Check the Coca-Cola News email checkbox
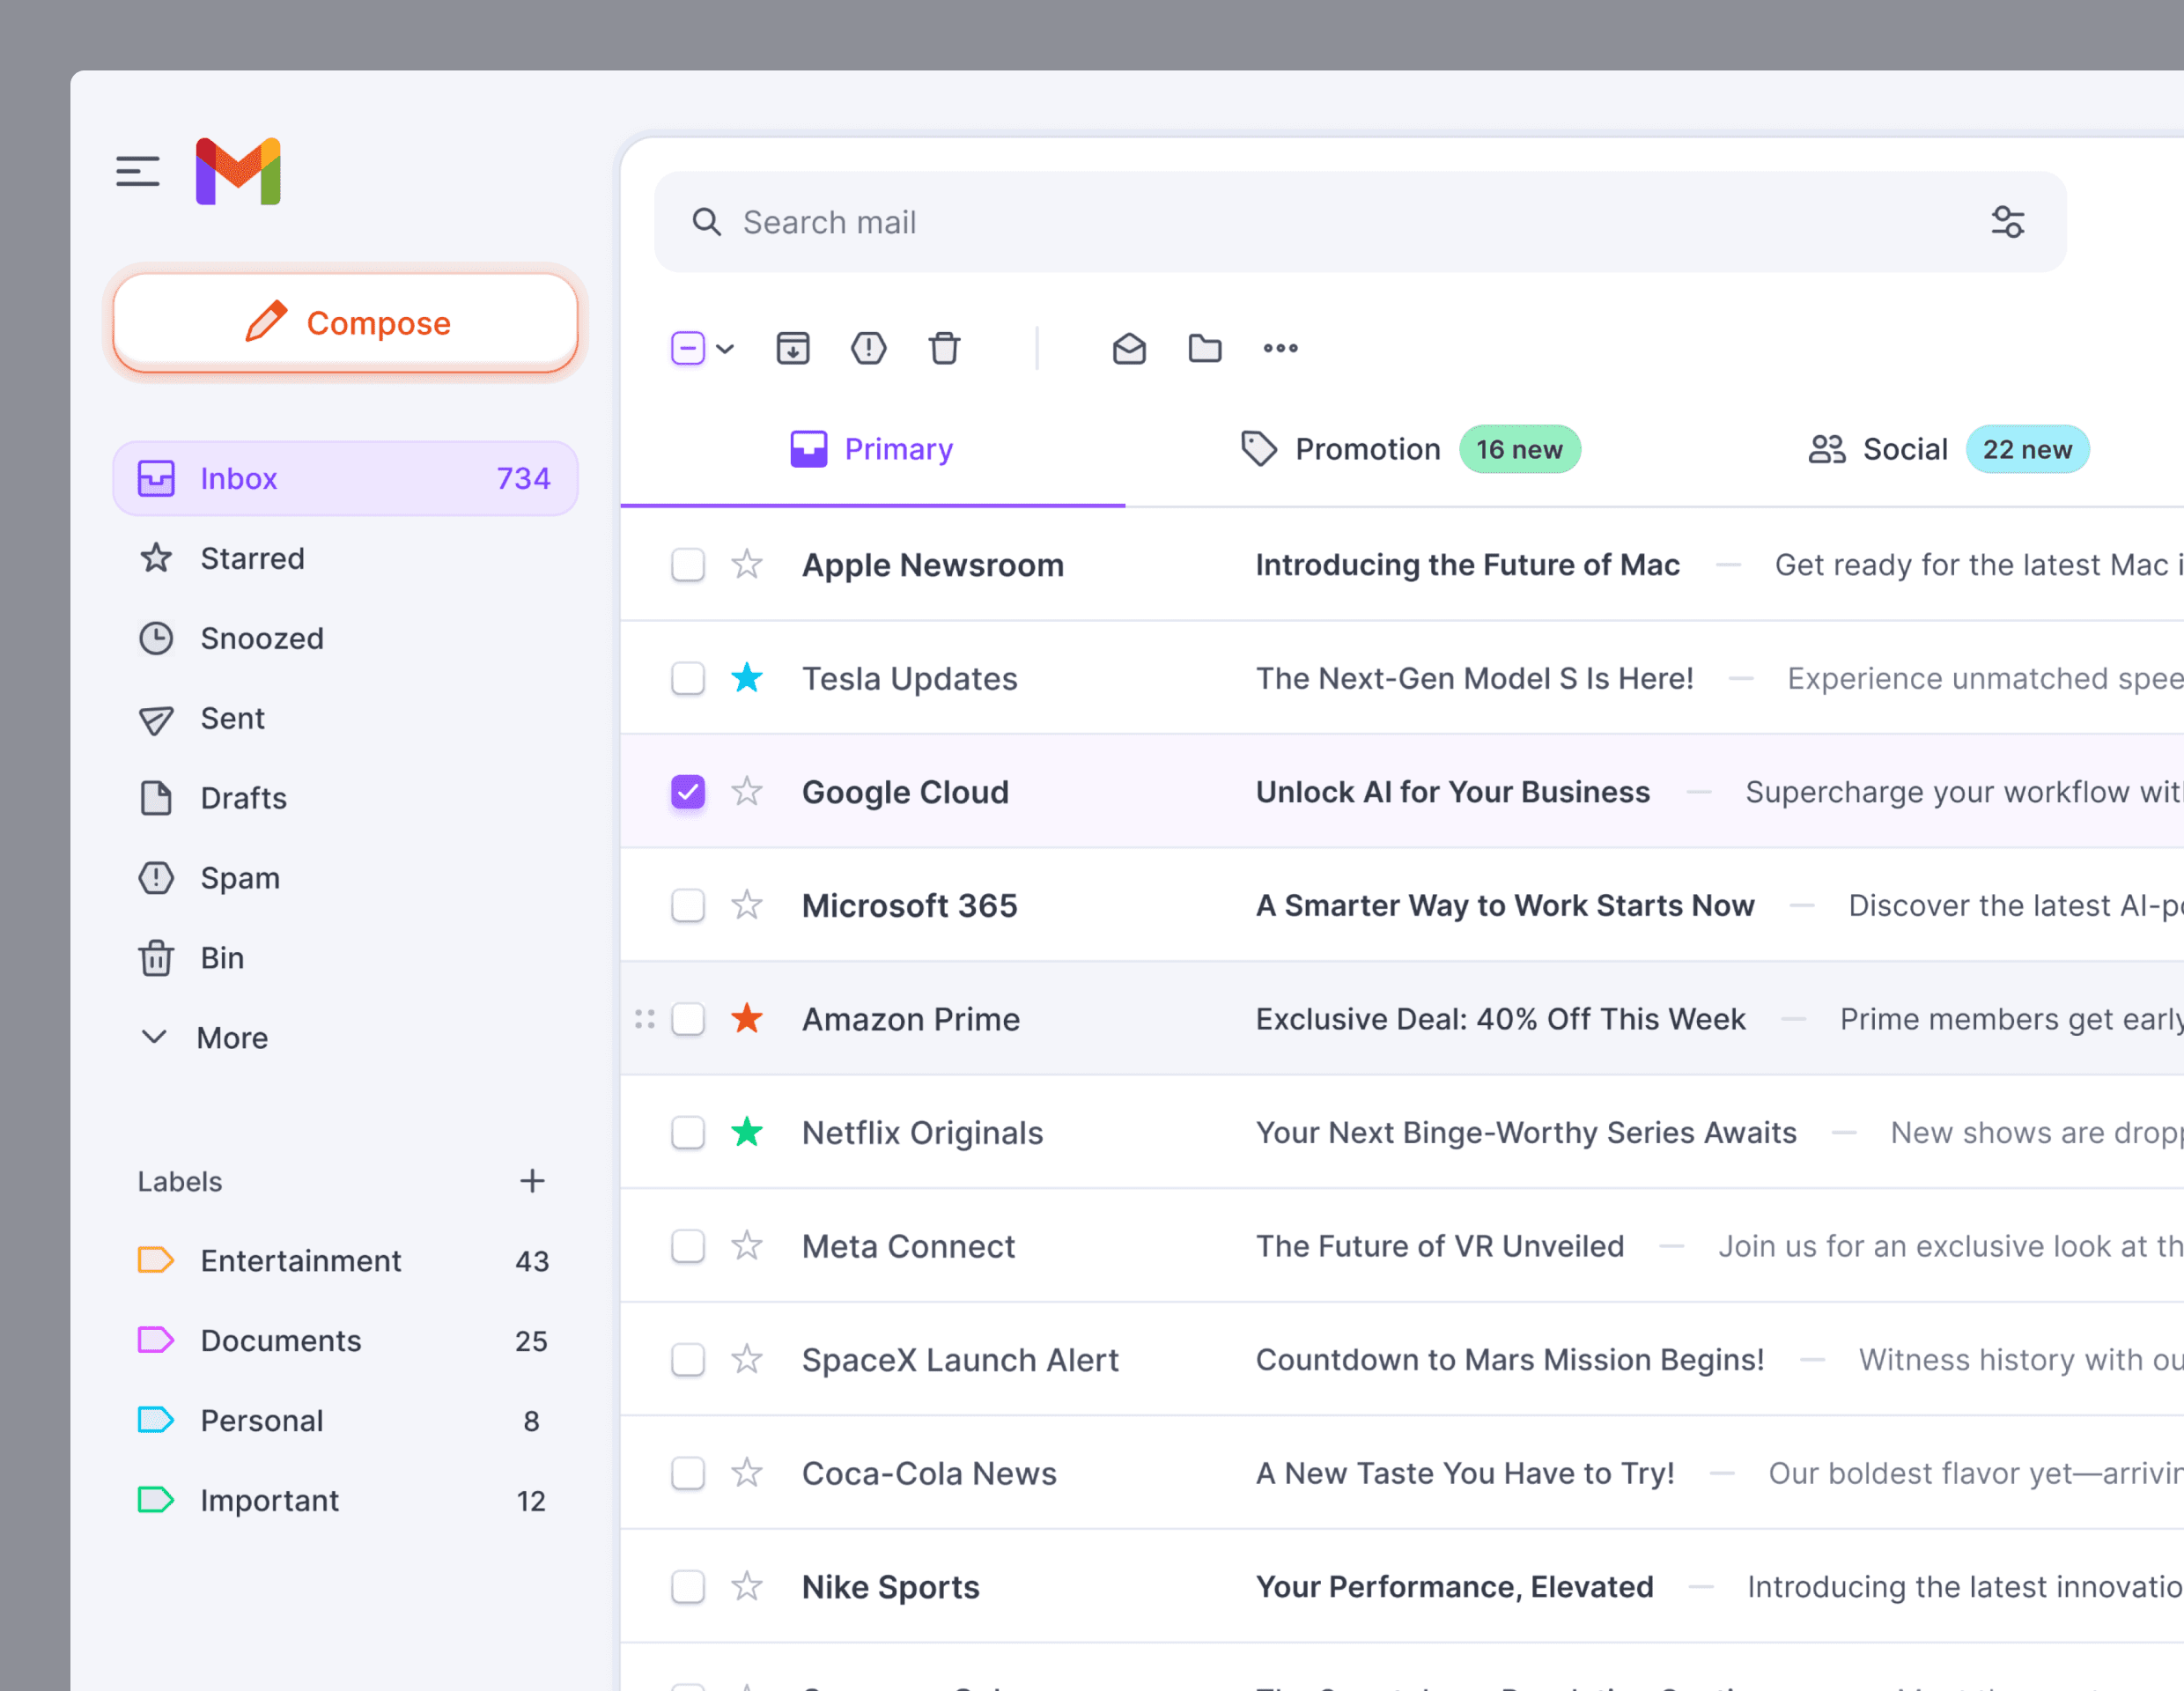This screenshot has height=1691, width=2184. click(688, 1473)
